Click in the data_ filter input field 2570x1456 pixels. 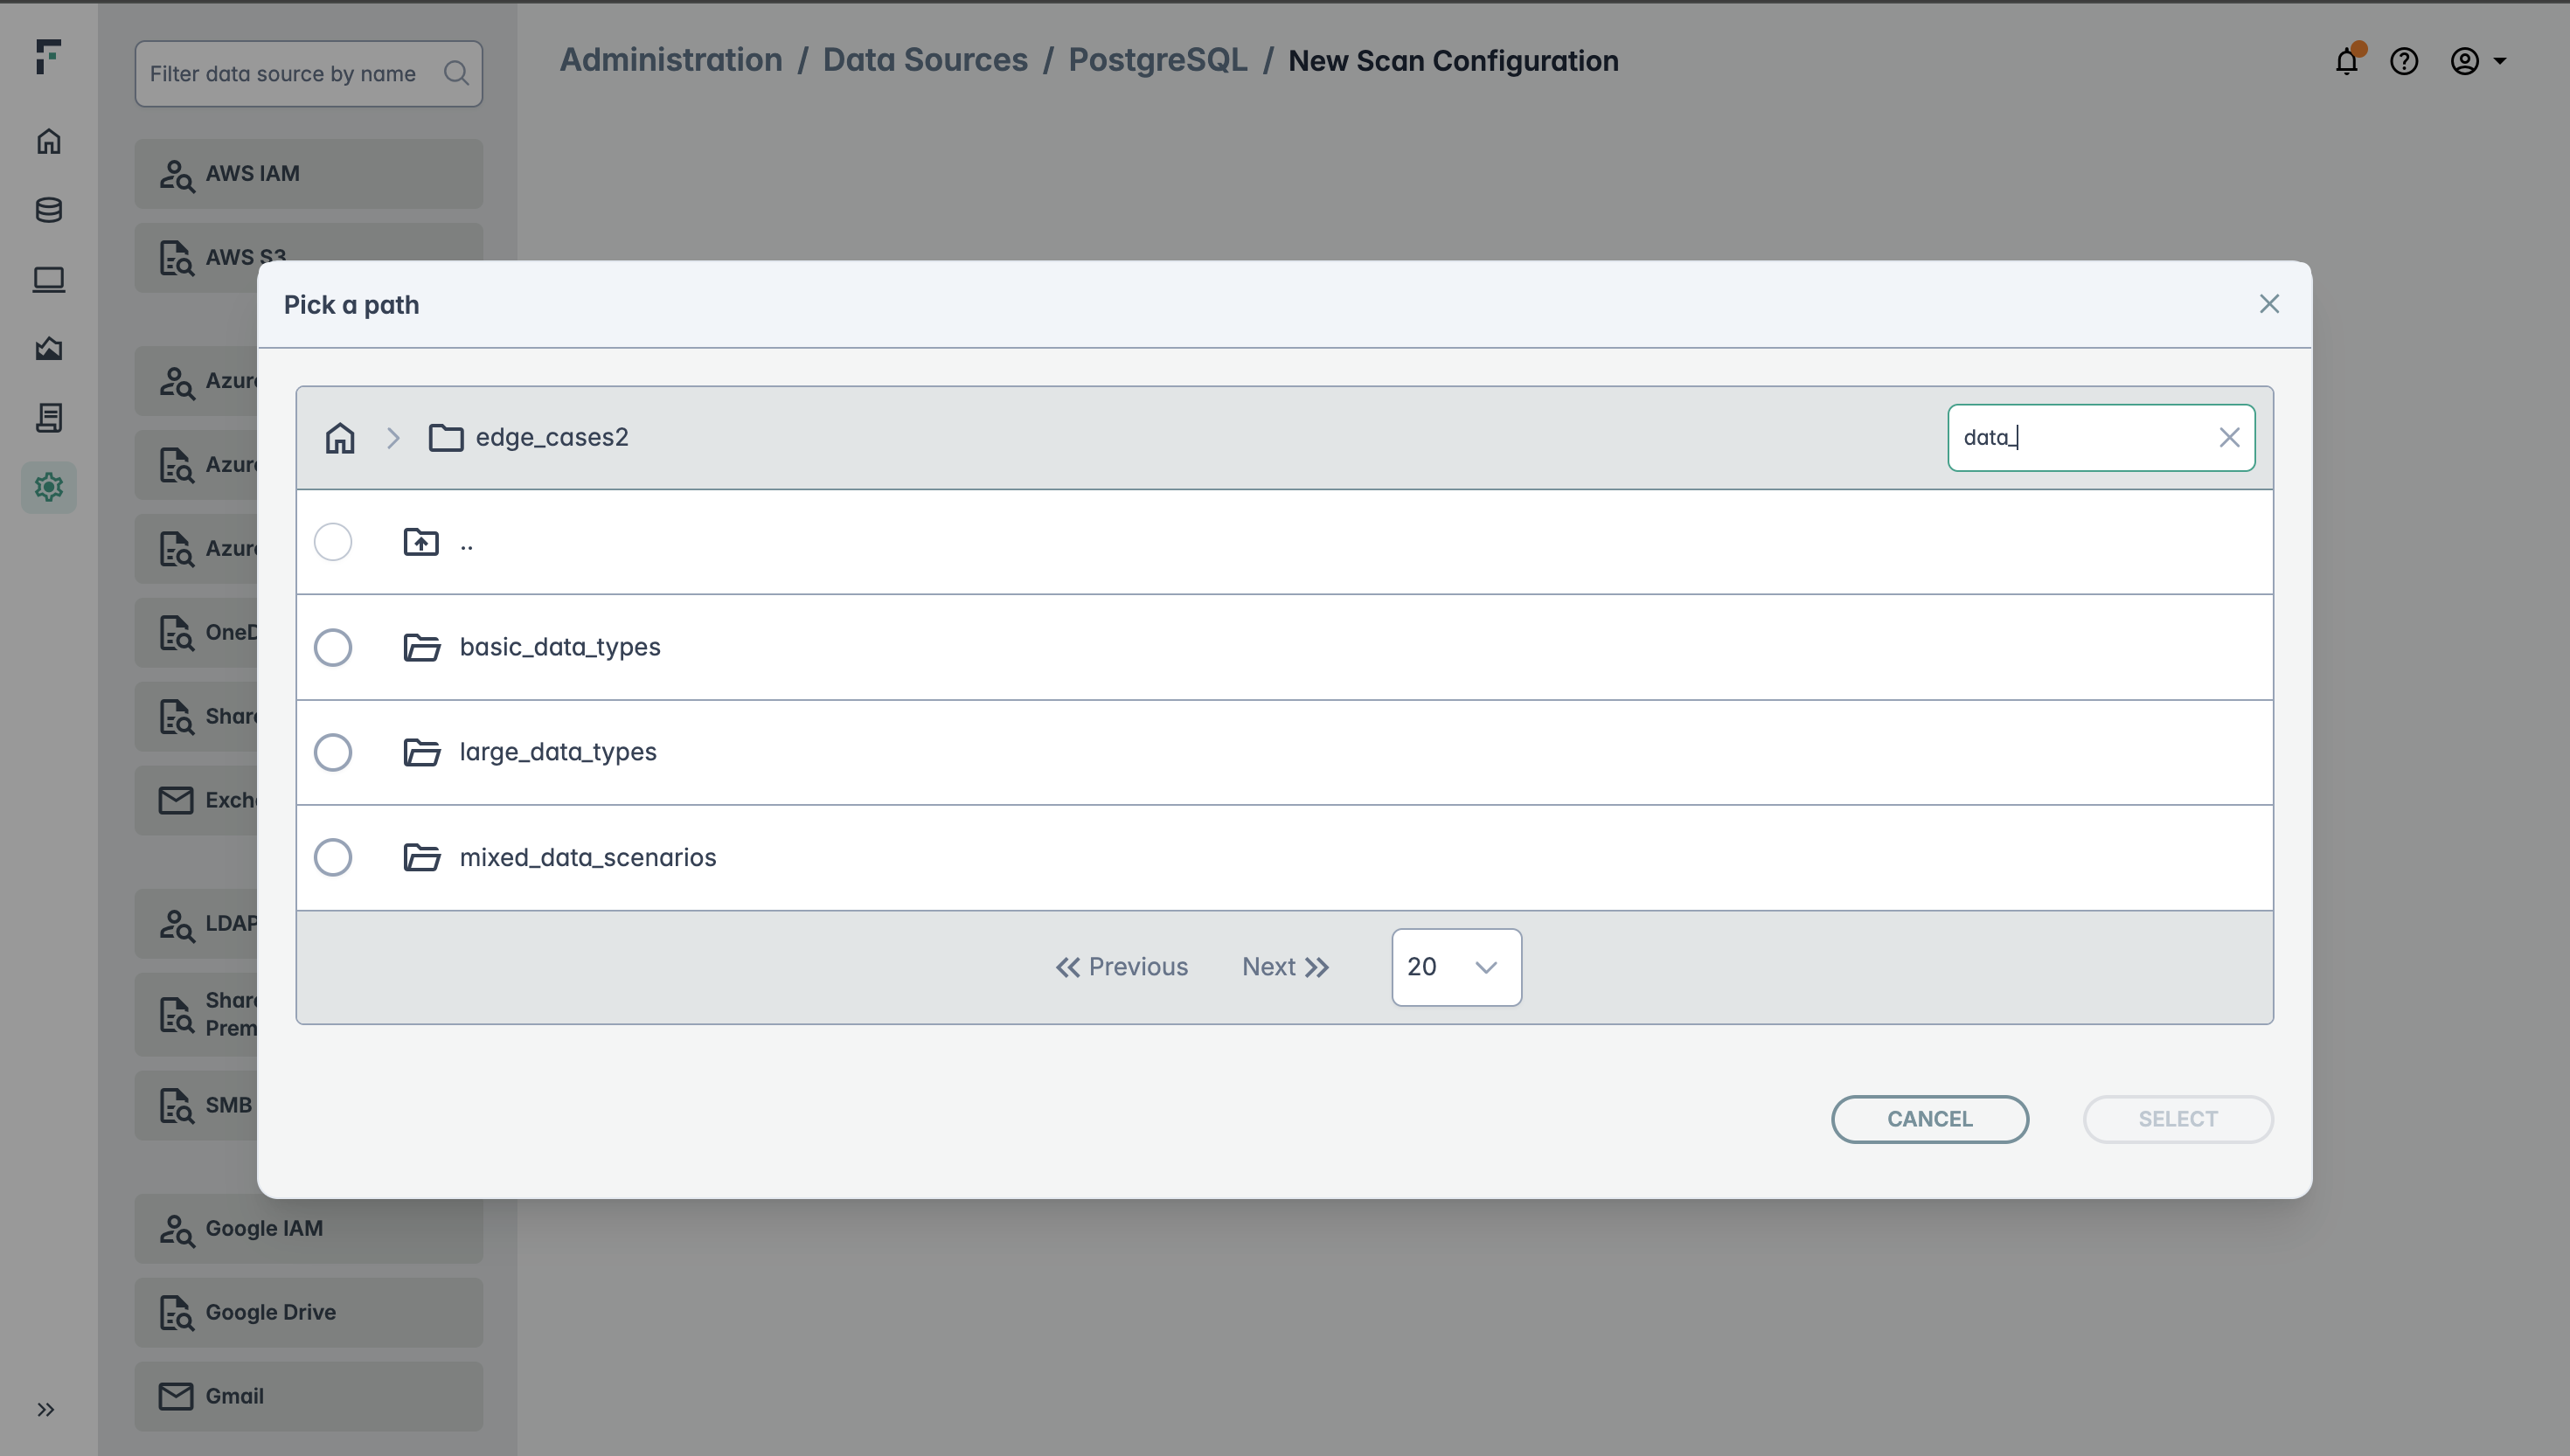(2080, 438)
